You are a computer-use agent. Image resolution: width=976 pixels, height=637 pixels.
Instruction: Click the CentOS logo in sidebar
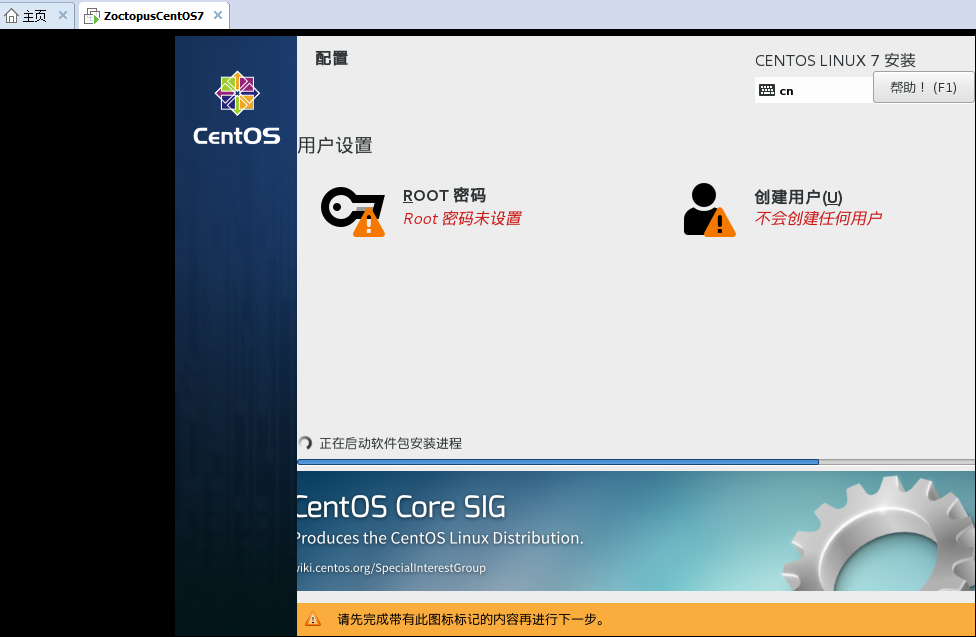237,109
